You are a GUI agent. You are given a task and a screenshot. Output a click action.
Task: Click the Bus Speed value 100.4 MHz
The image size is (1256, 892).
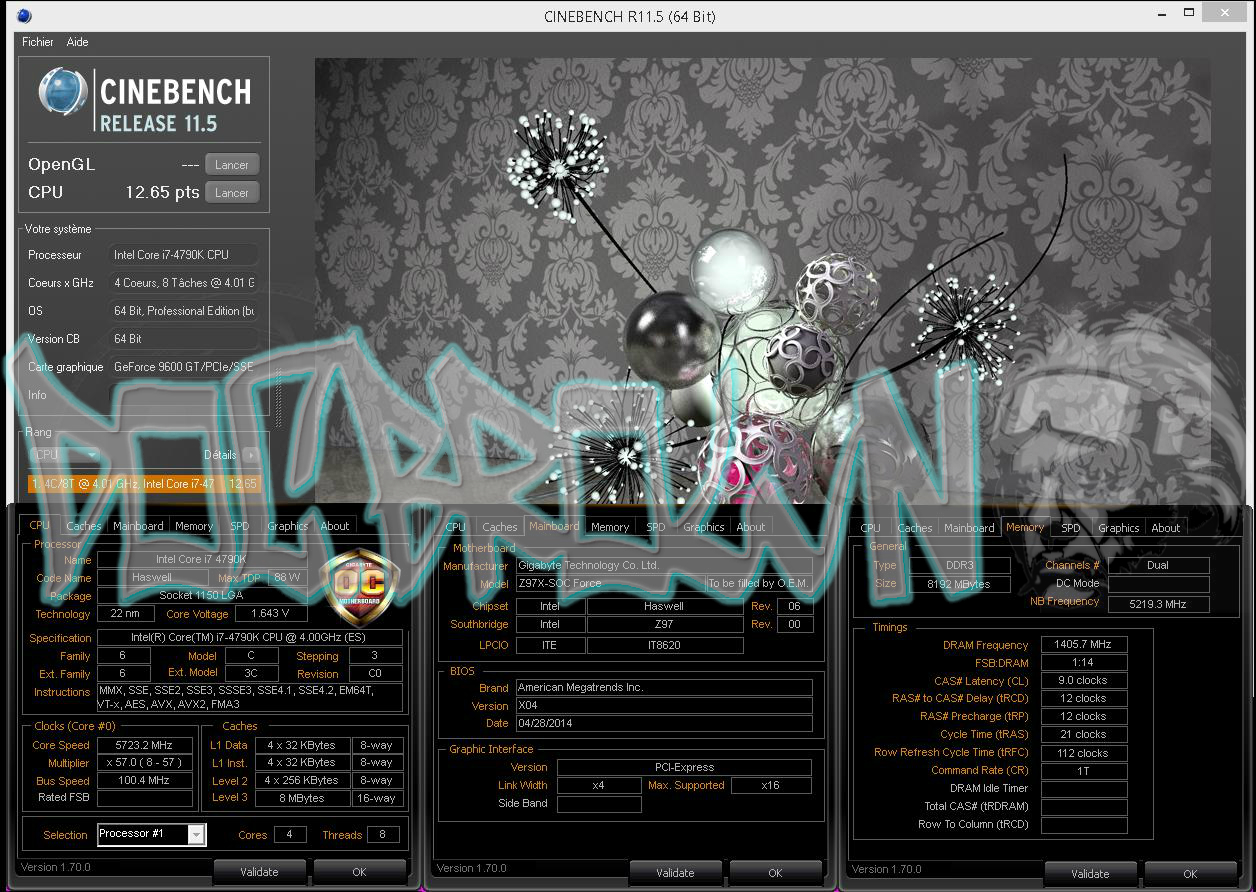145,780
